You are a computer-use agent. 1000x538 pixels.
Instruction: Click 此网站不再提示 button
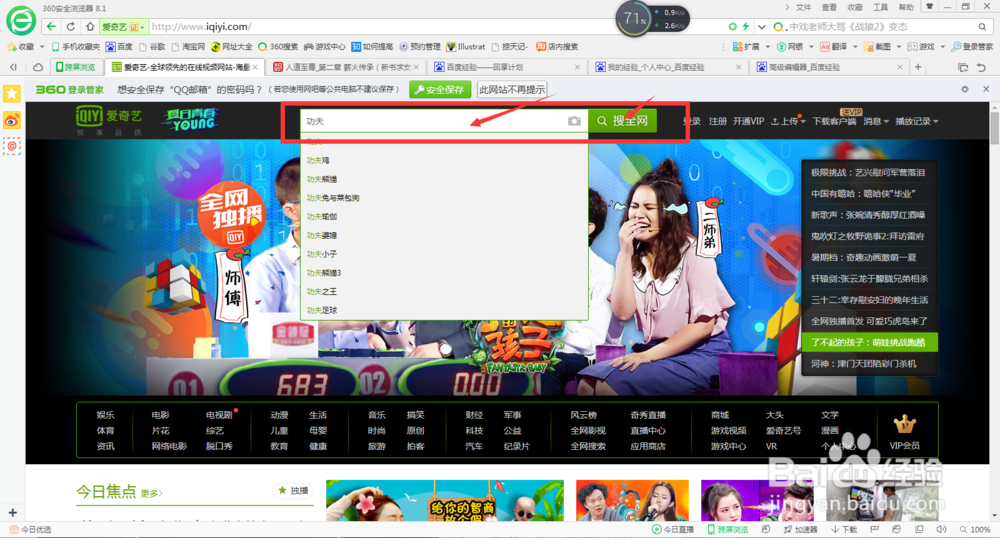[x=511, y=89]
